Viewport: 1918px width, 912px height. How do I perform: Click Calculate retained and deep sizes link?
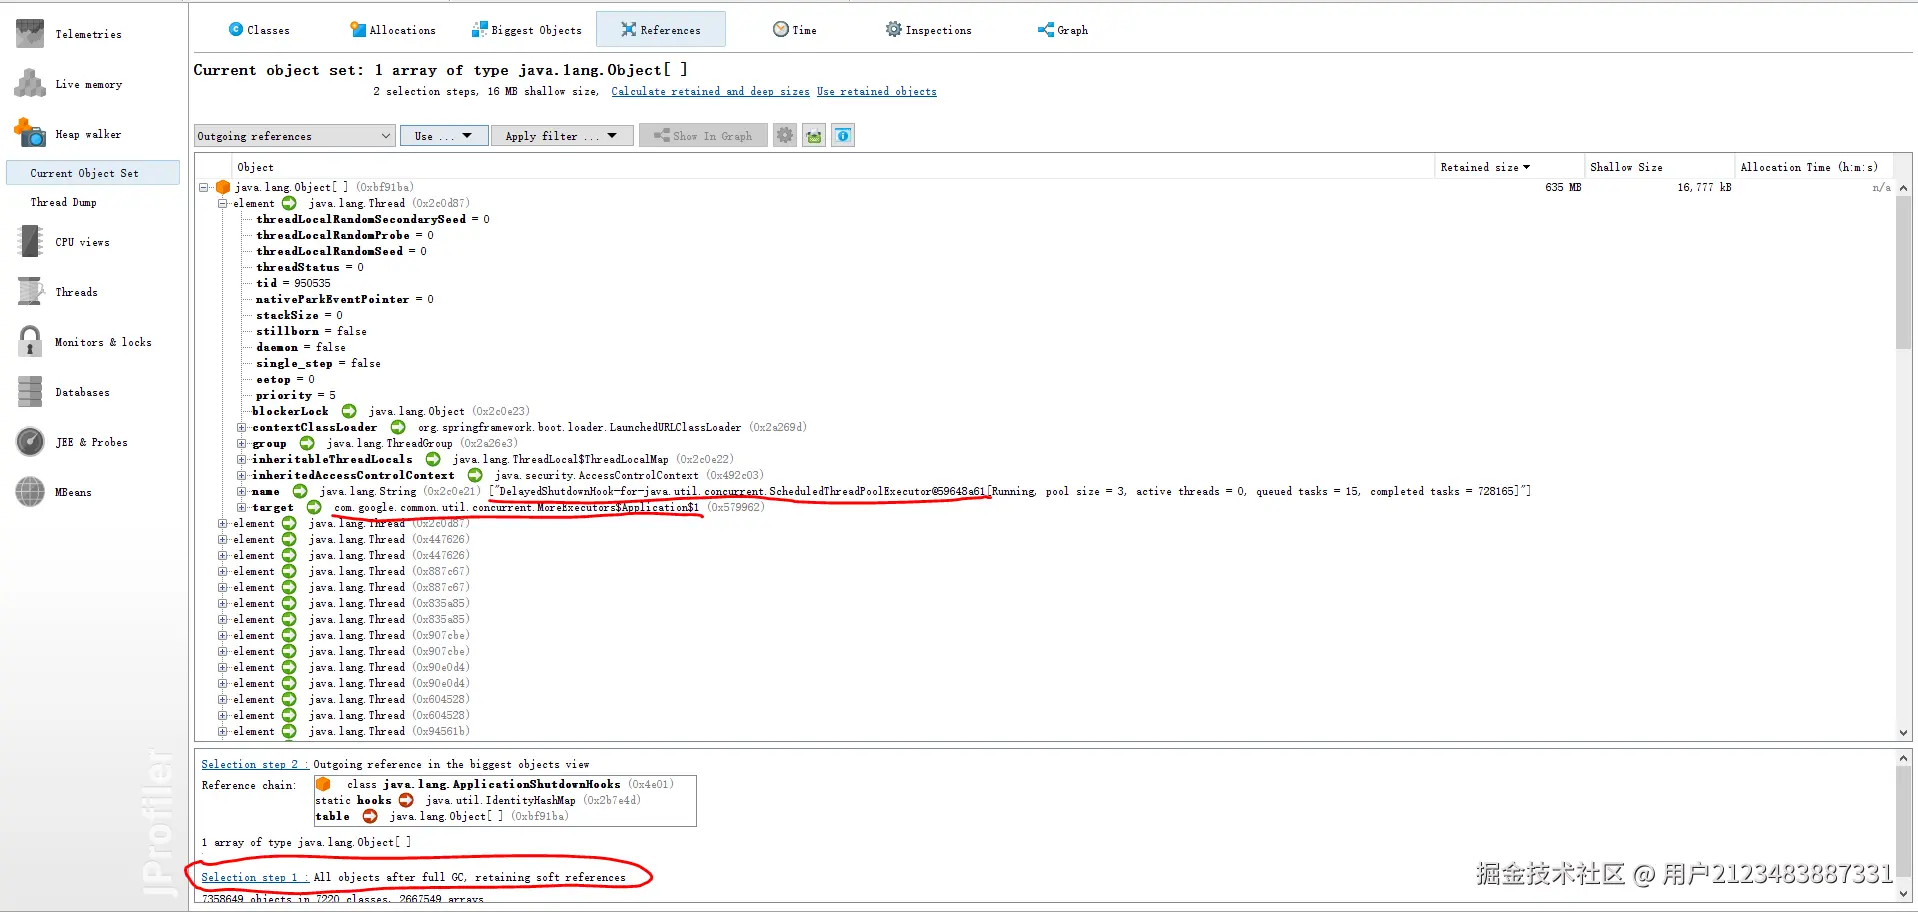click(x=710, y=91)
